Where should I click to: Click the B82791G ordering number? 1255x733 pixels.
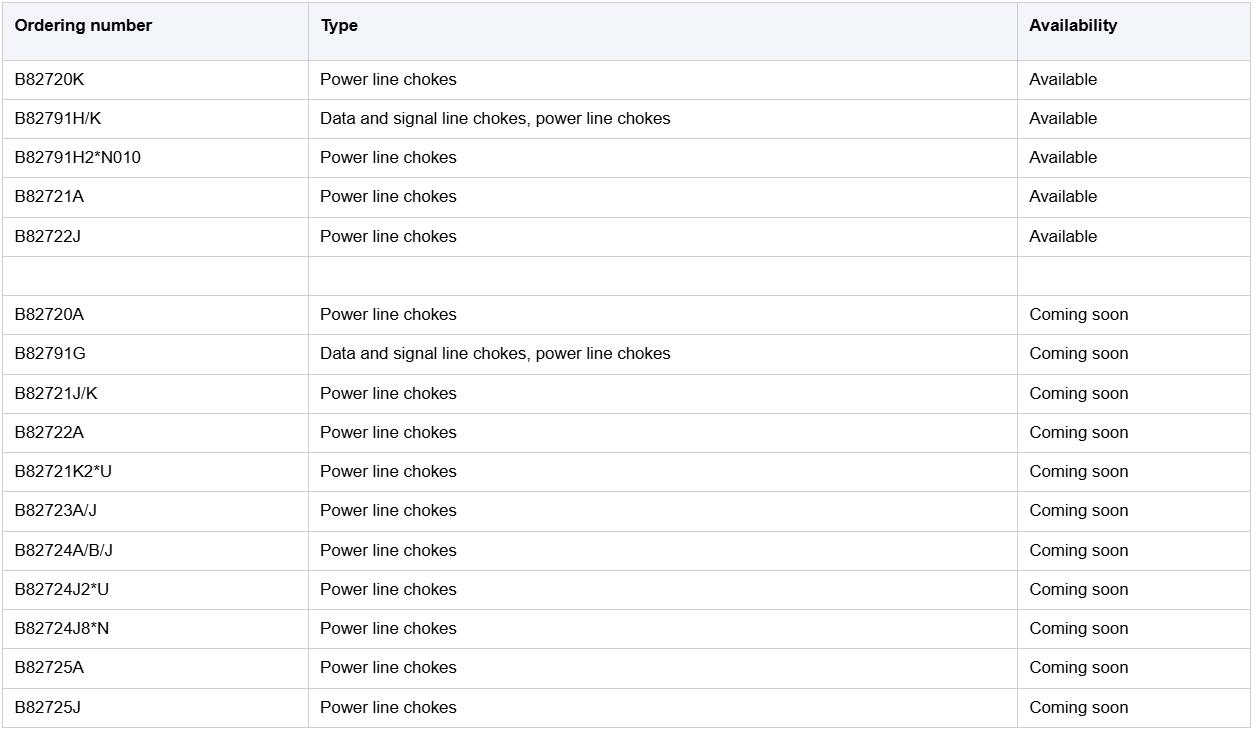click(50, 353)
